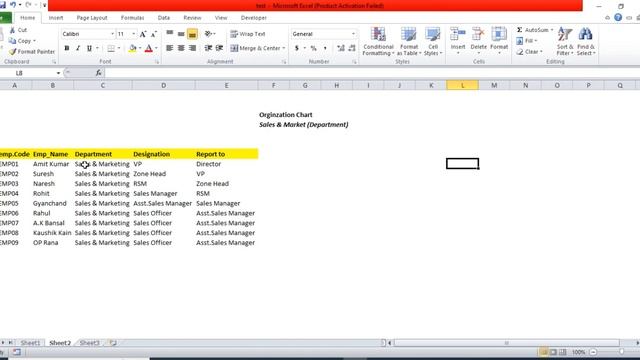The height and width of the screenshot is (360, 640).
Task: Open Format cells menu icon
Action: [x=499, y=34]
